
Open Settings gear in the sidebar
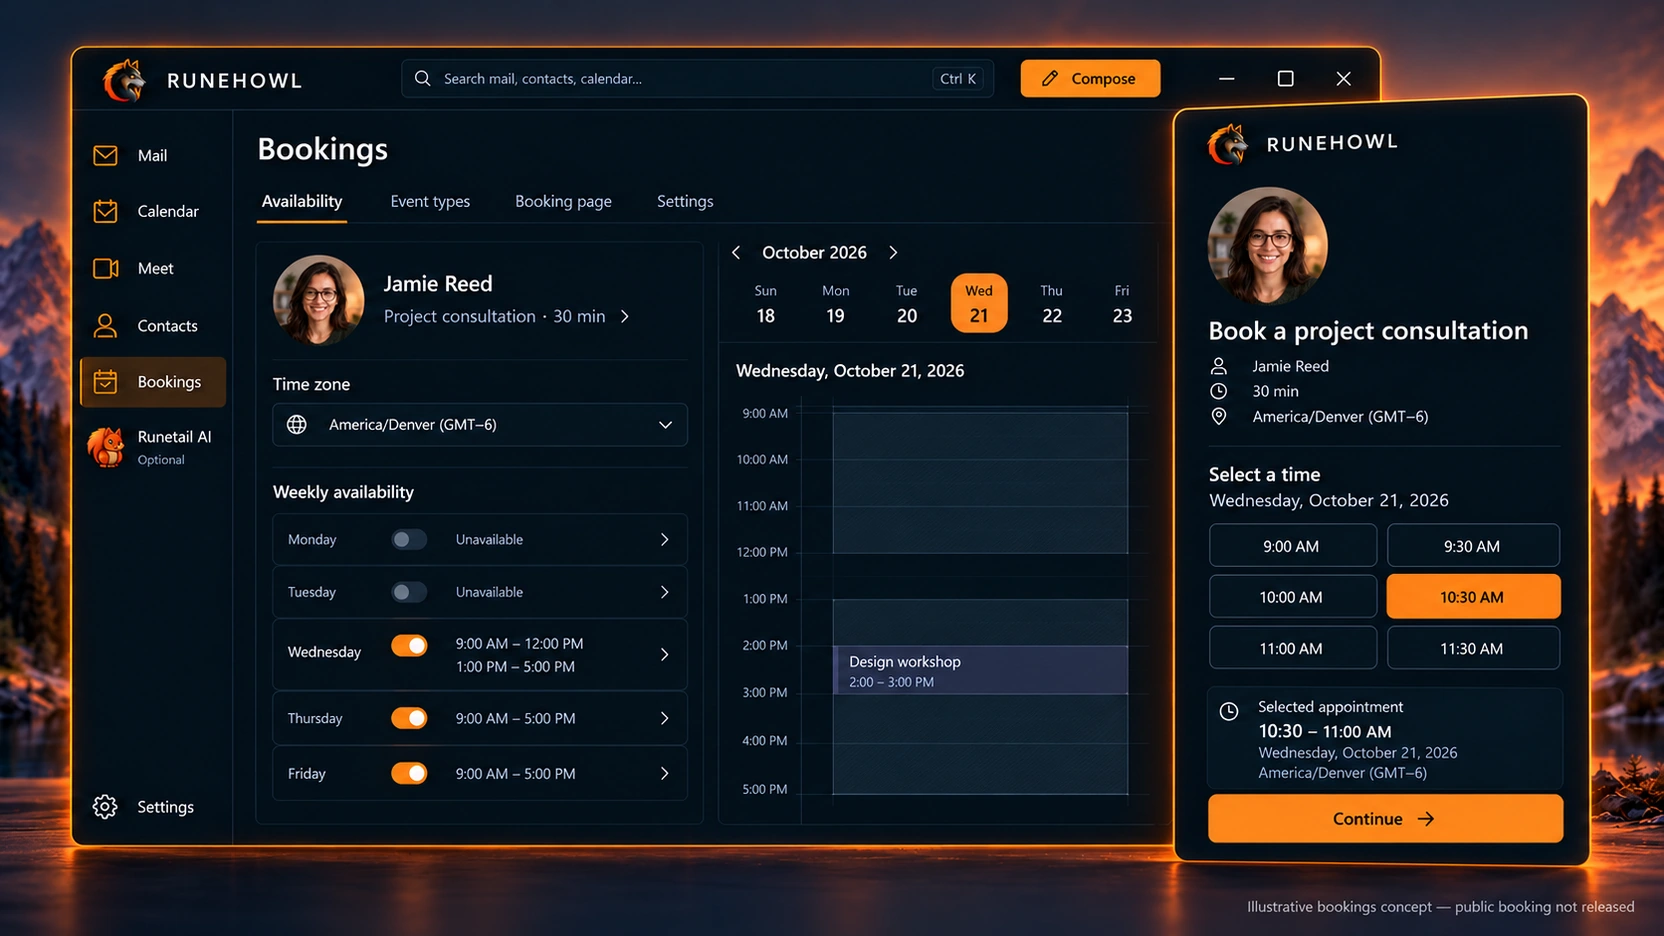(105, 806)
